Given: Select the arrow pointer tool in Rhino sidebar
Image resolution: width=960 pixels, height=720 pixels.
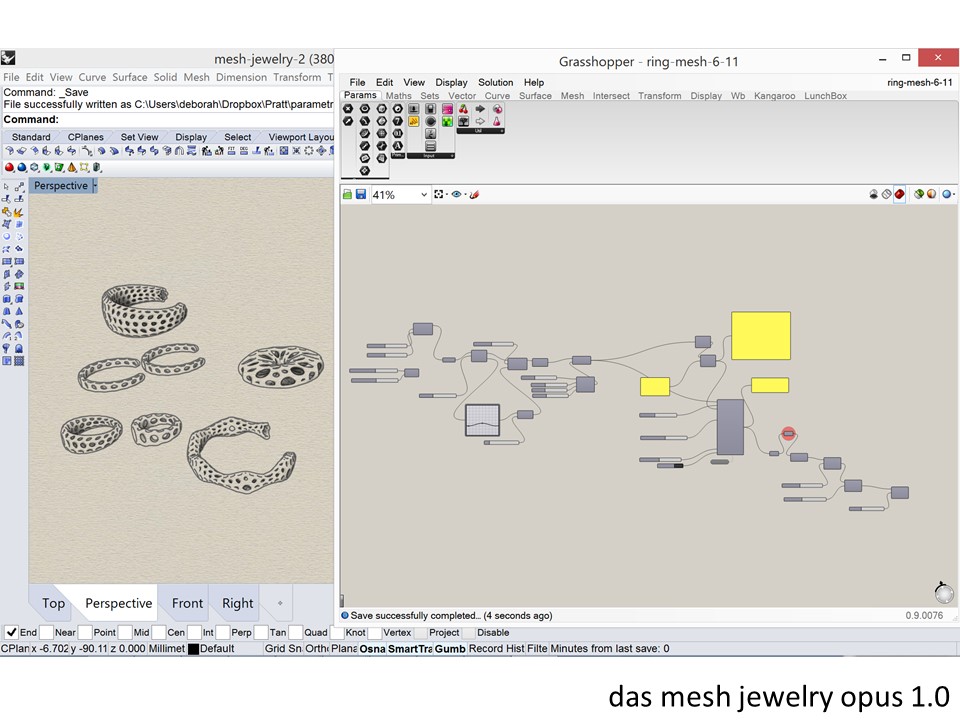Looking at the screenshot, I should (7, 186).
